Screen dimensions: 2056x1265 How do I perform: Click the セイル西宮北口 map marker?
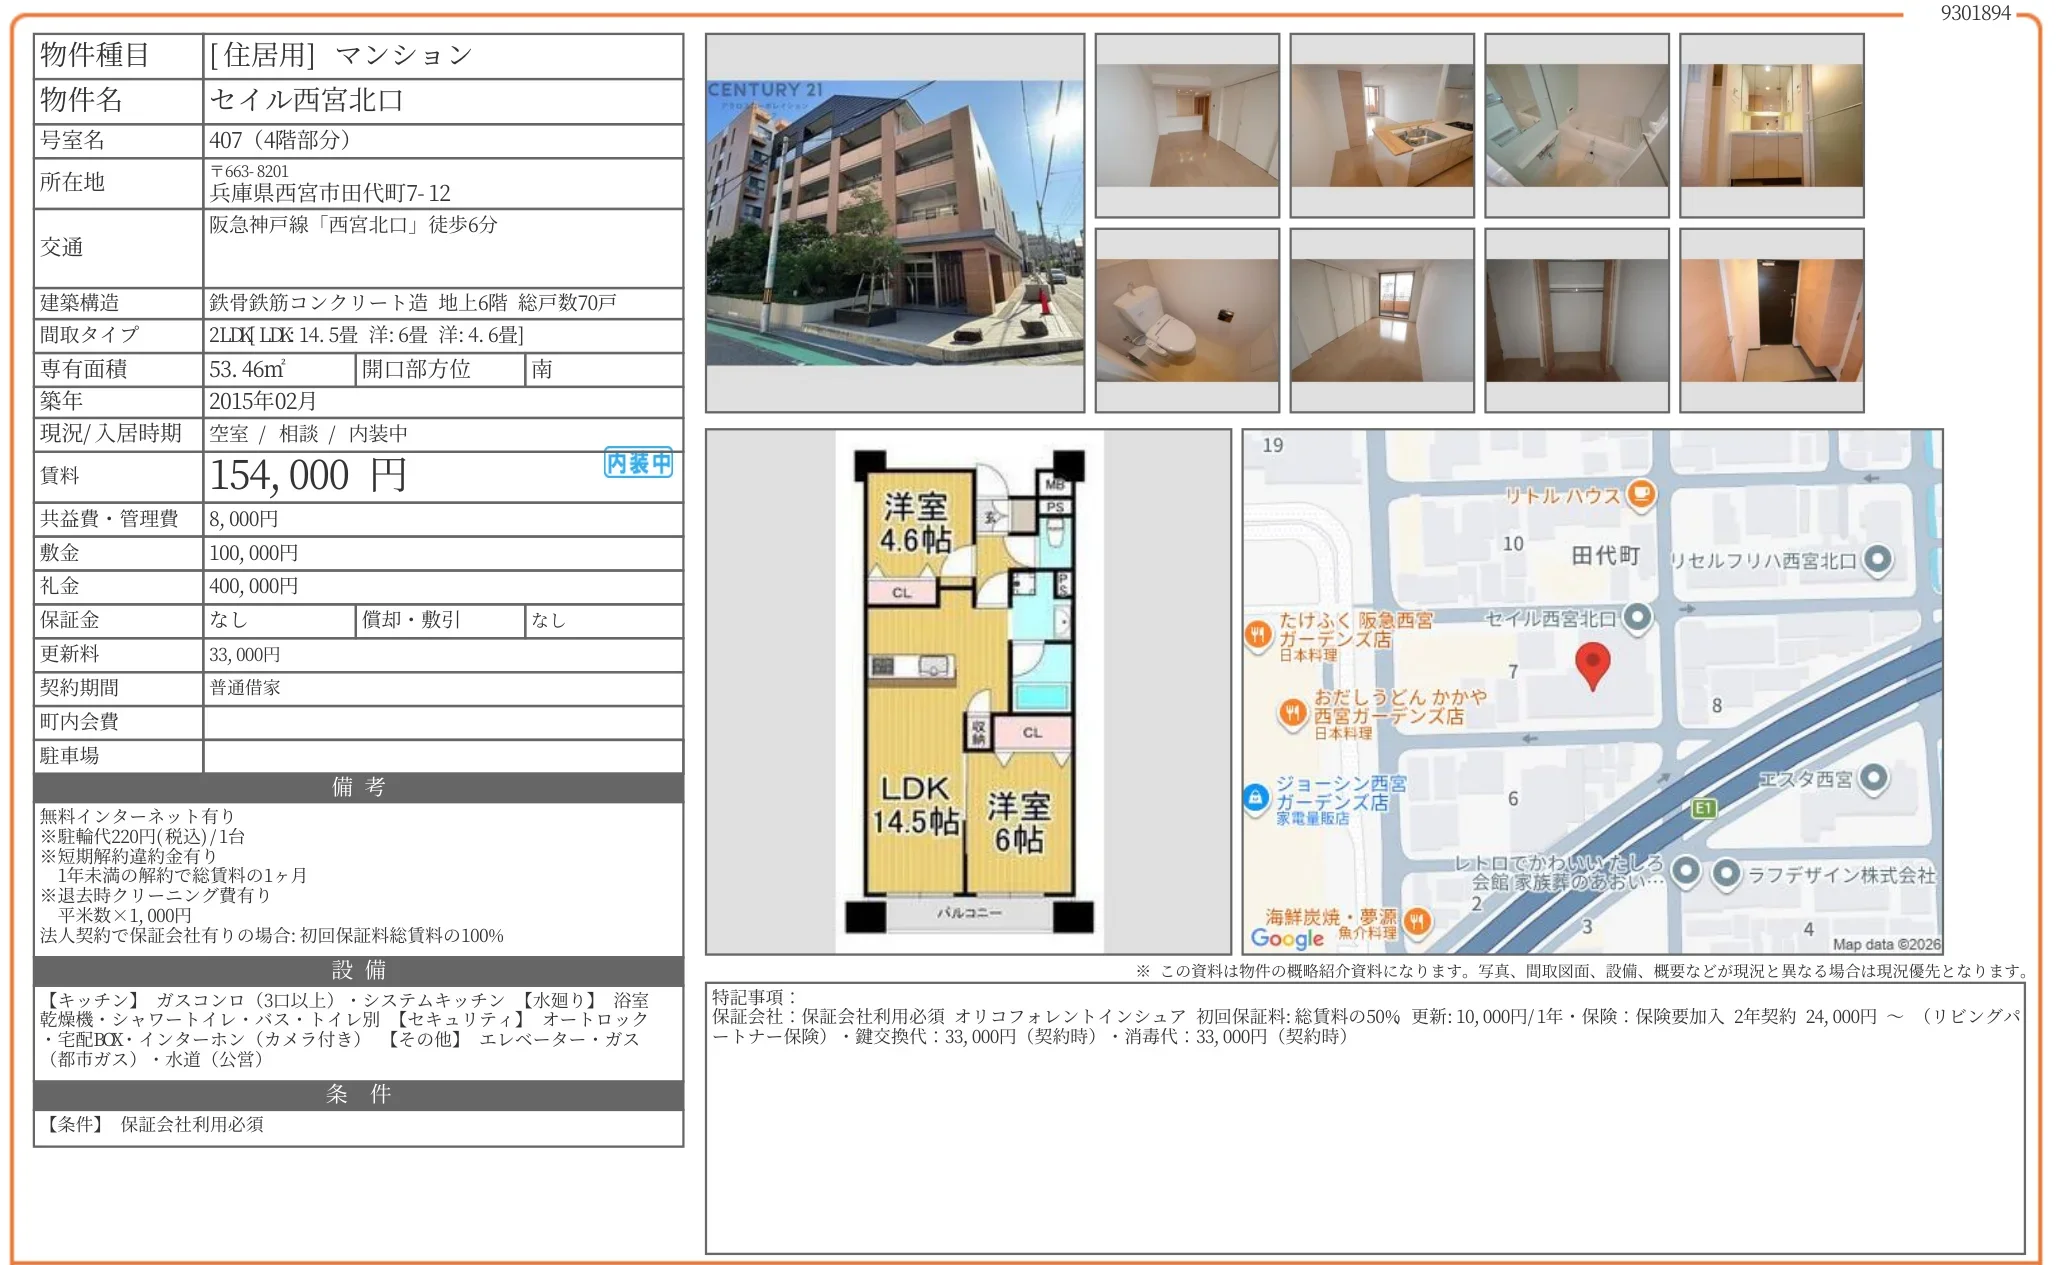click(x=1637, y=617)
